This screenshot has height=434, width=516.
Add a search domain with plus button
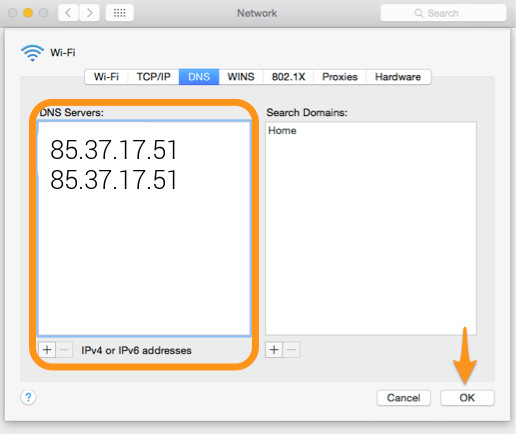[274, 350]
